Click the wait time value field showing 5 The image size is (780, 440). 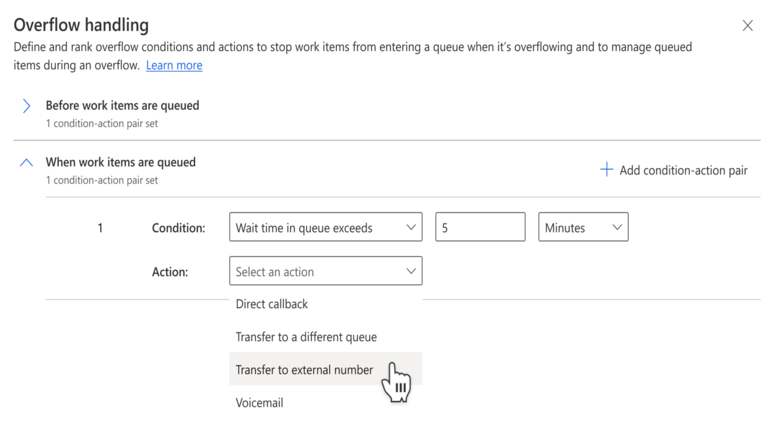pos(480,227)
